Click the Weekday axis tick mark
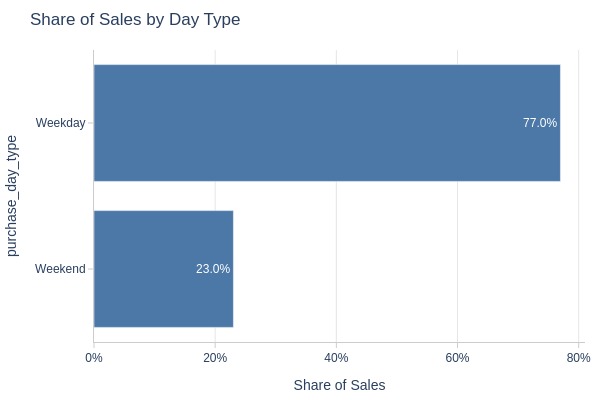 click(90, 123)
